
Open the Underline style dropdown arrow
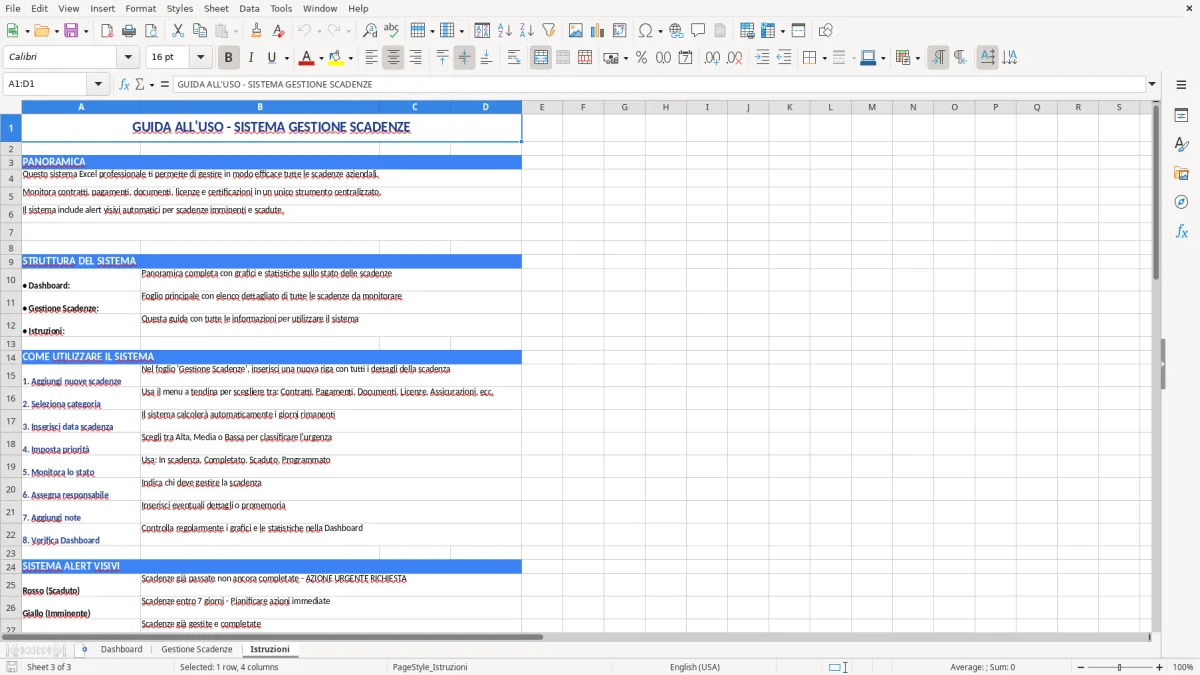click(x=286, y=58)
